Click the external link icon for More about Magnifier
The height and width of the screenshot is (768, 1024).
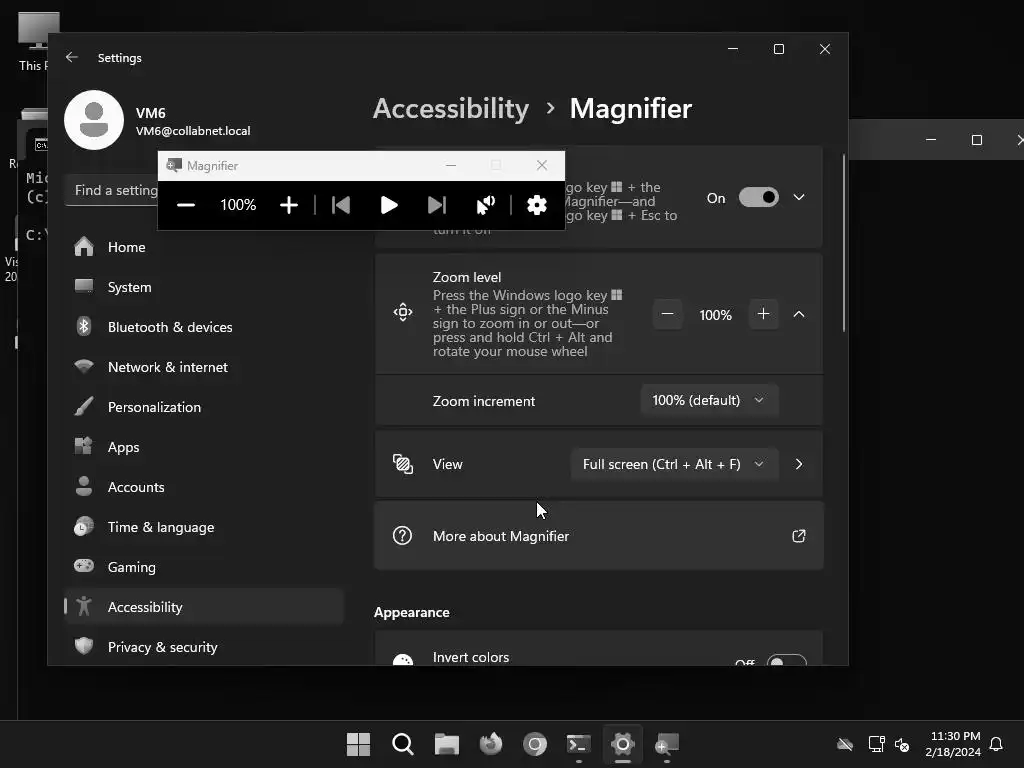799,536
